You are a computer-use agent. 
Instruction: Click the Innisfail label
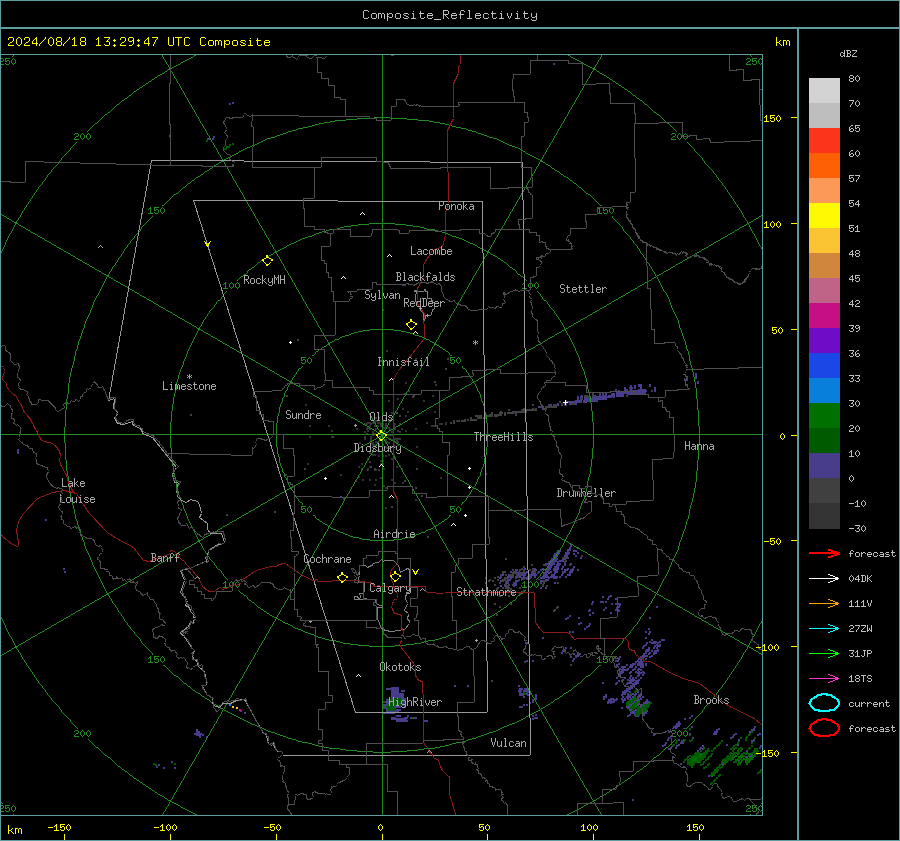403,362
